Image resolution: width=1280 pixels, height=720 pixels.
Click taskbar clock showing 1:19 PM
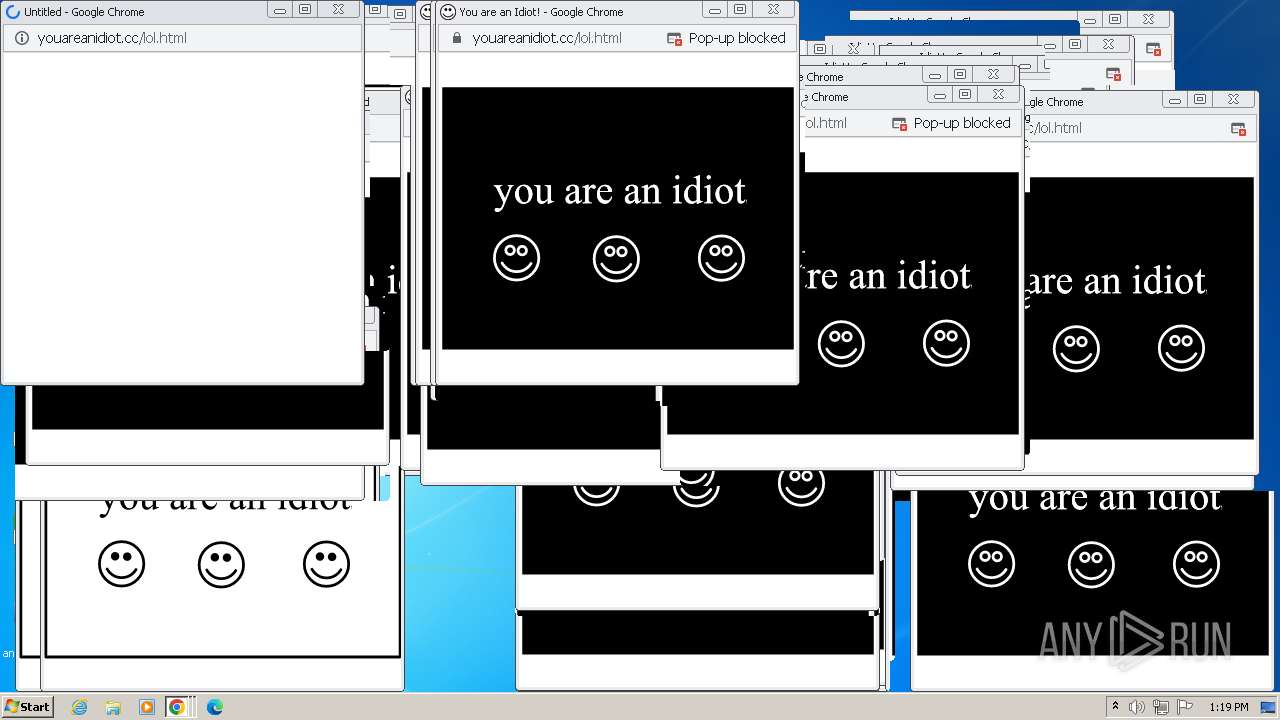click(x=1229, y=707)
